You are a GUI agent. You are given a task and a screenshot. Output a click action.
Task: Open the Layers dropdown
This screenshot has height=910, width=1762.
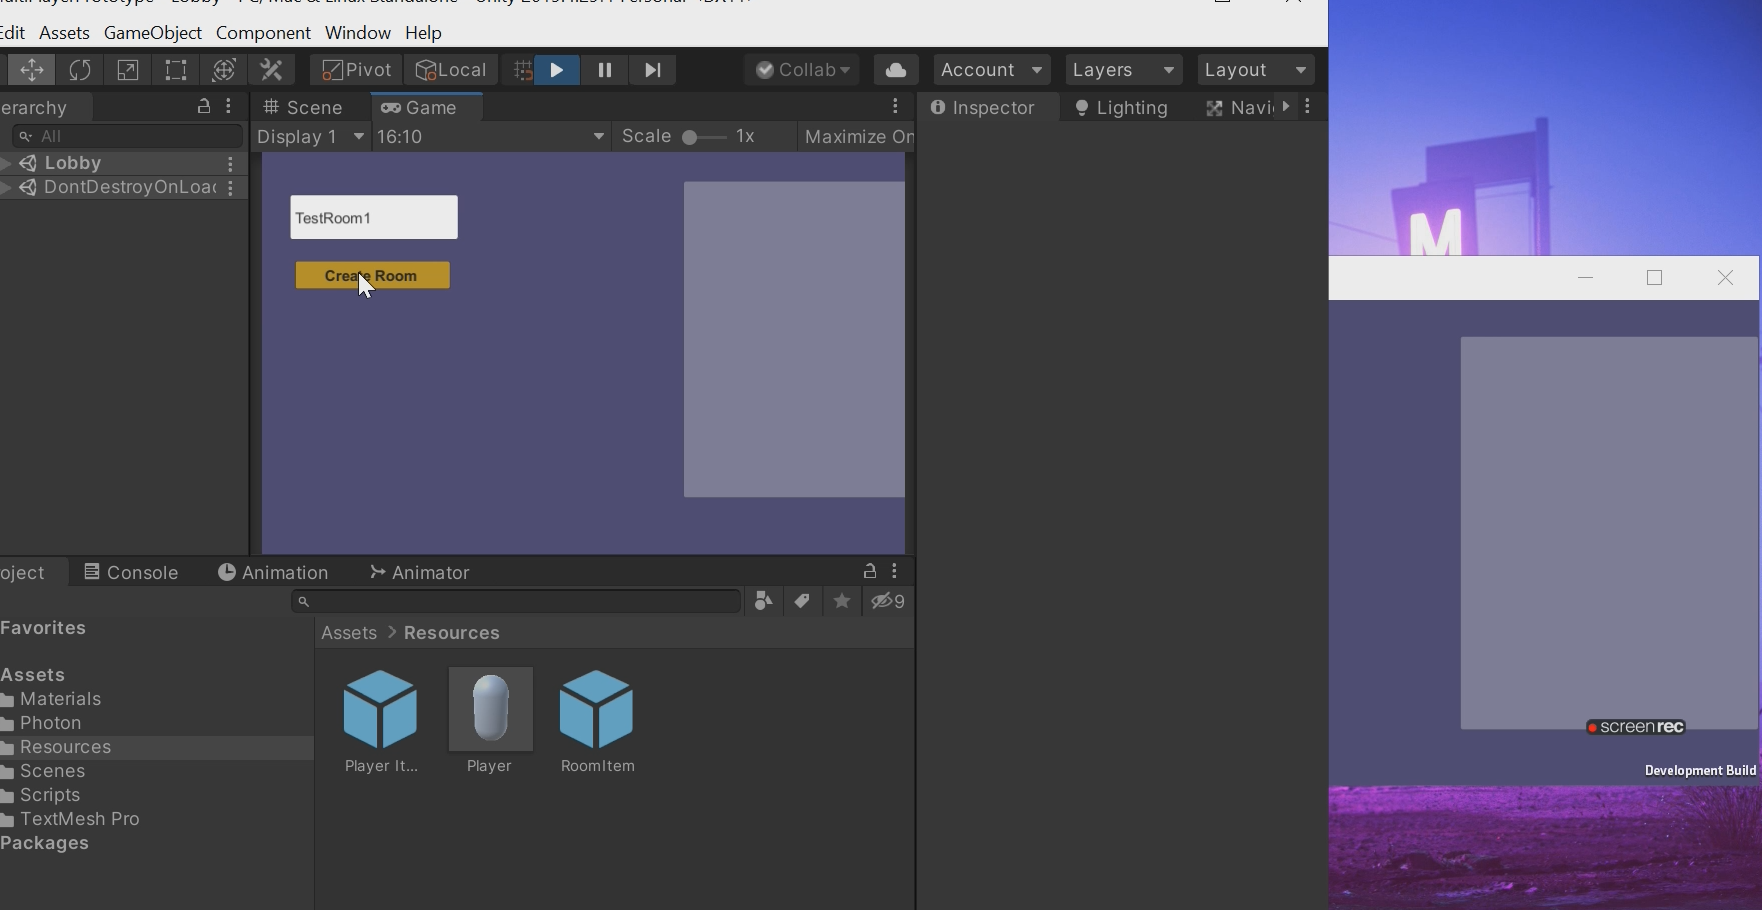(1124, 70)
